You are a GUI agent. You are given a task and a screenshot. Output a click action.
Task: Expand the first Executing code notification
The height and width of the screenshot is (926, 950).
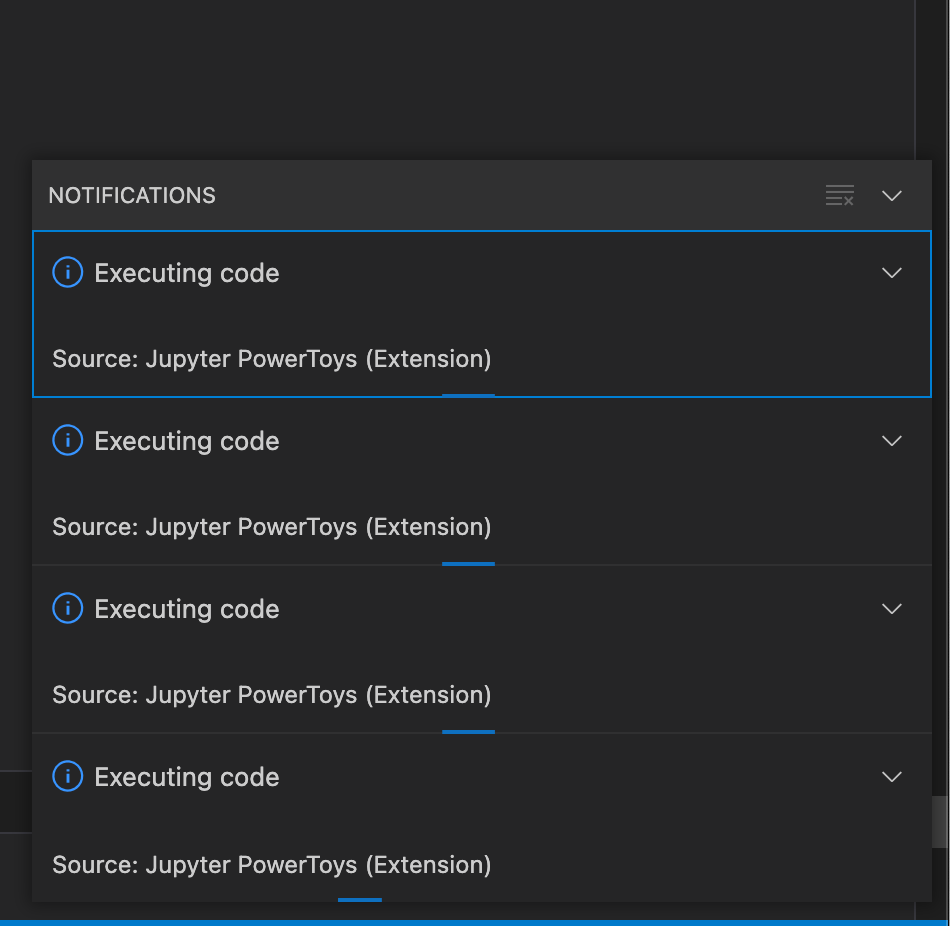pos(891,272)
